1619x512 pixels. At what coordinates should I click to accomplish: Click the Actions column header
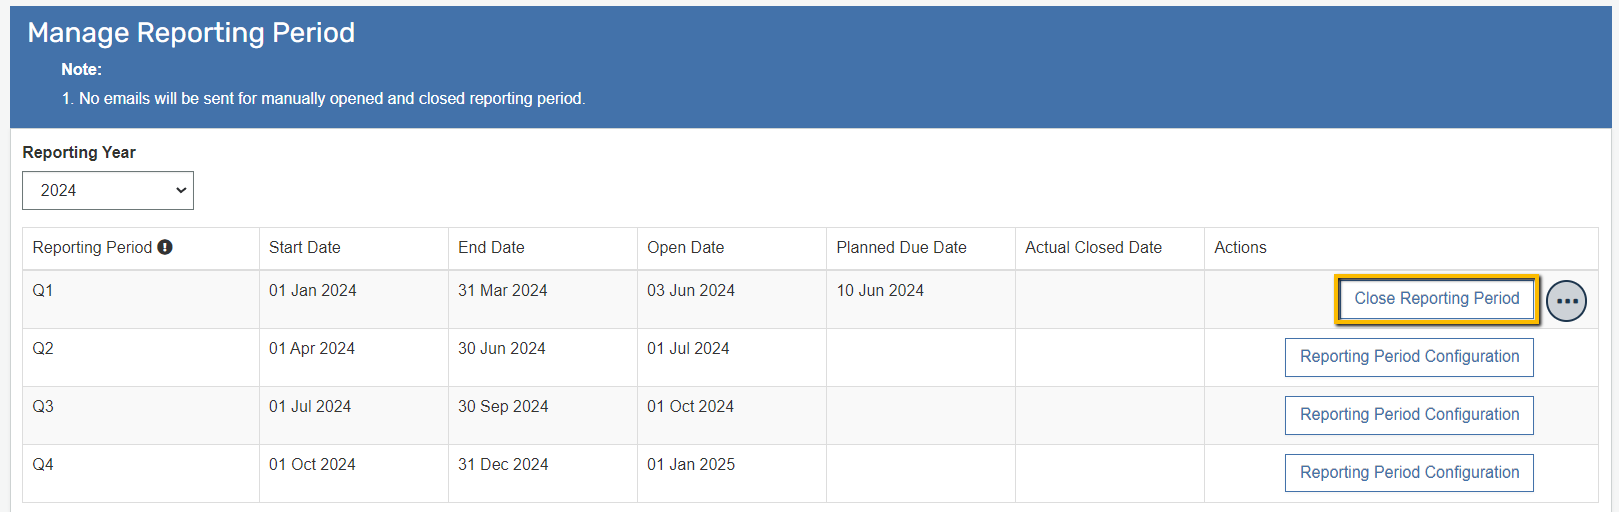[x=1240, y=248]
